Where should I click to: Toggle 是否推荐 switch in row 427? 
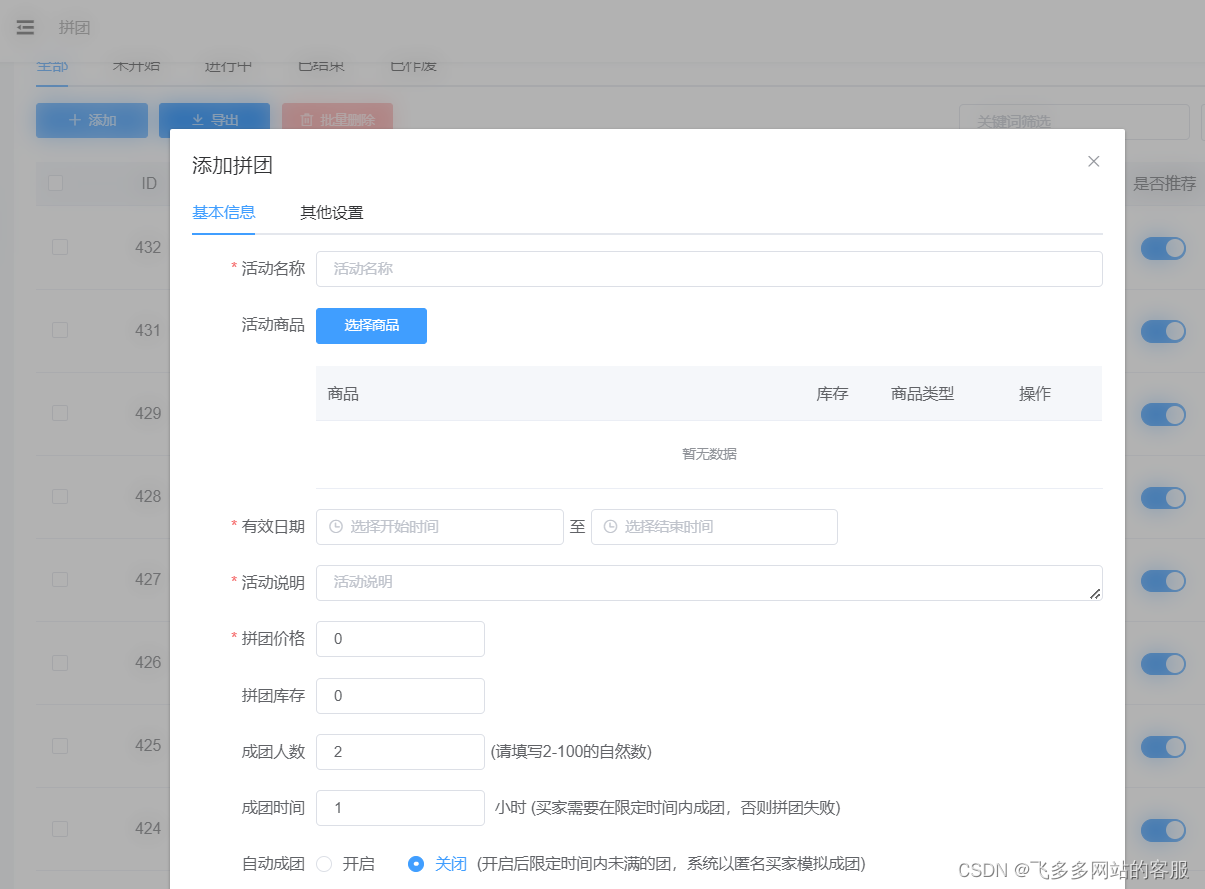(x=1163, y=580)
